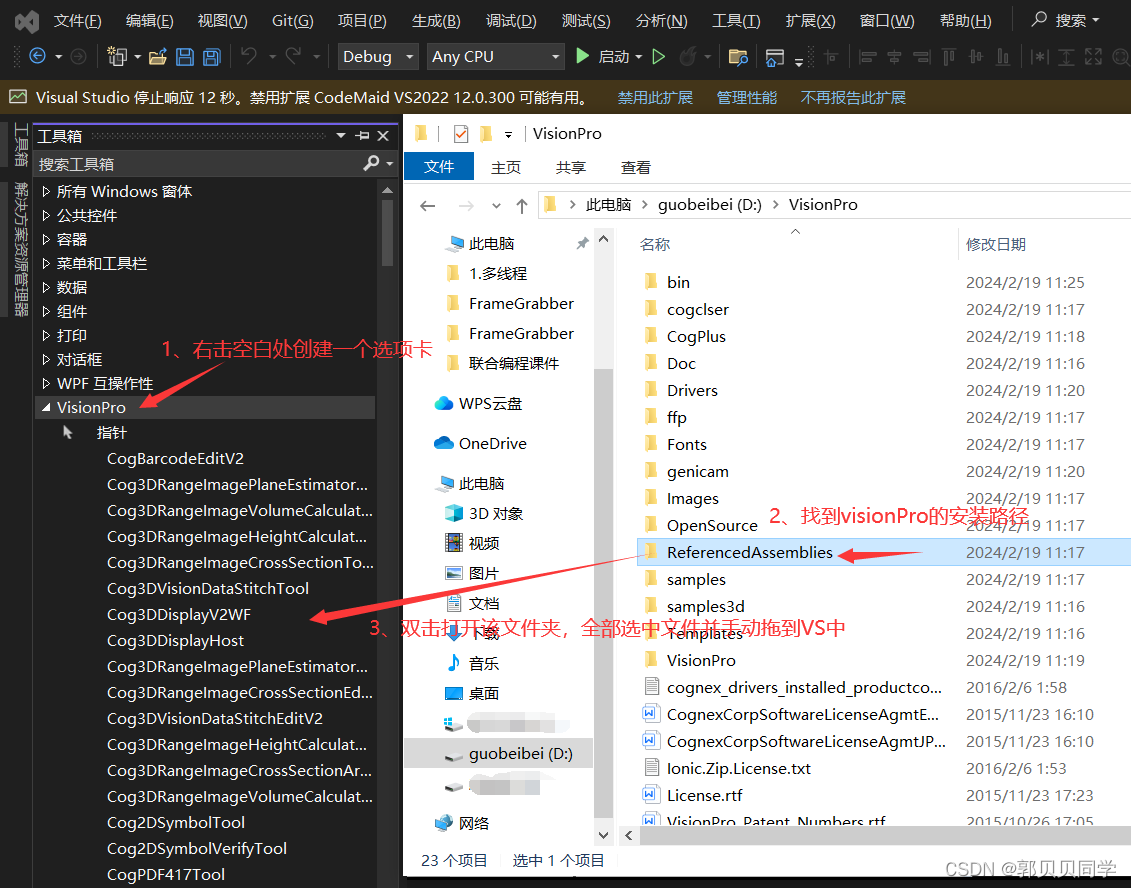This screenshot has height=888, width=1131.
Task: Click guobeibei (D:) in Explorer address bar
Action: pos(709,205)
